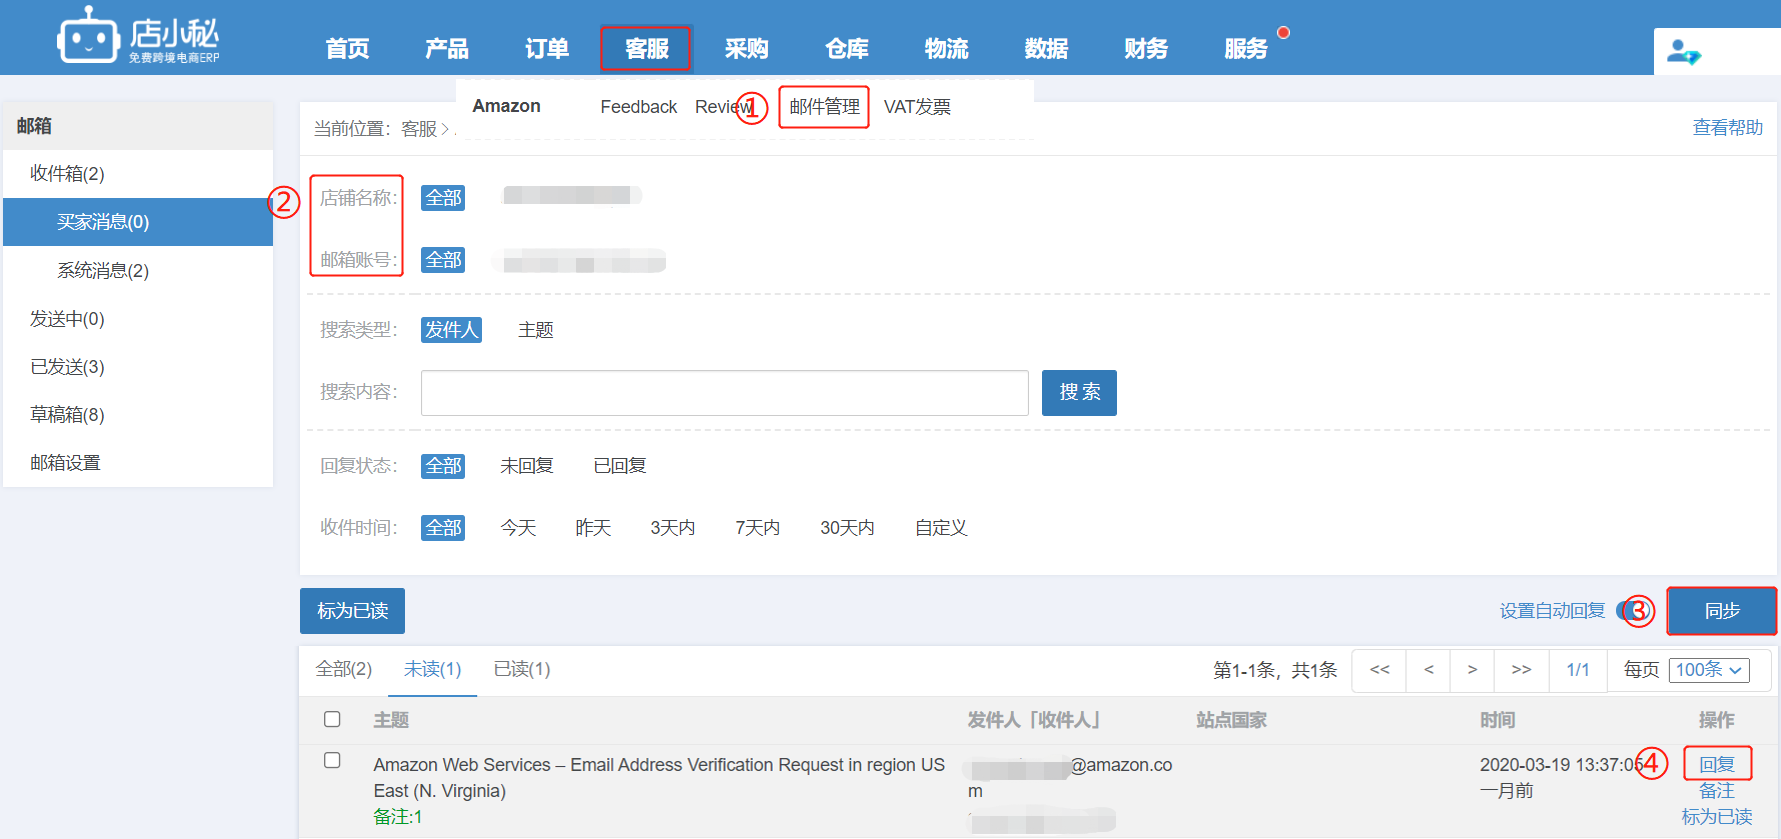This screenshot has height=839, width=1781.
Task: Switch to the 未读(1) tab
Action: (x=432, y=669)
